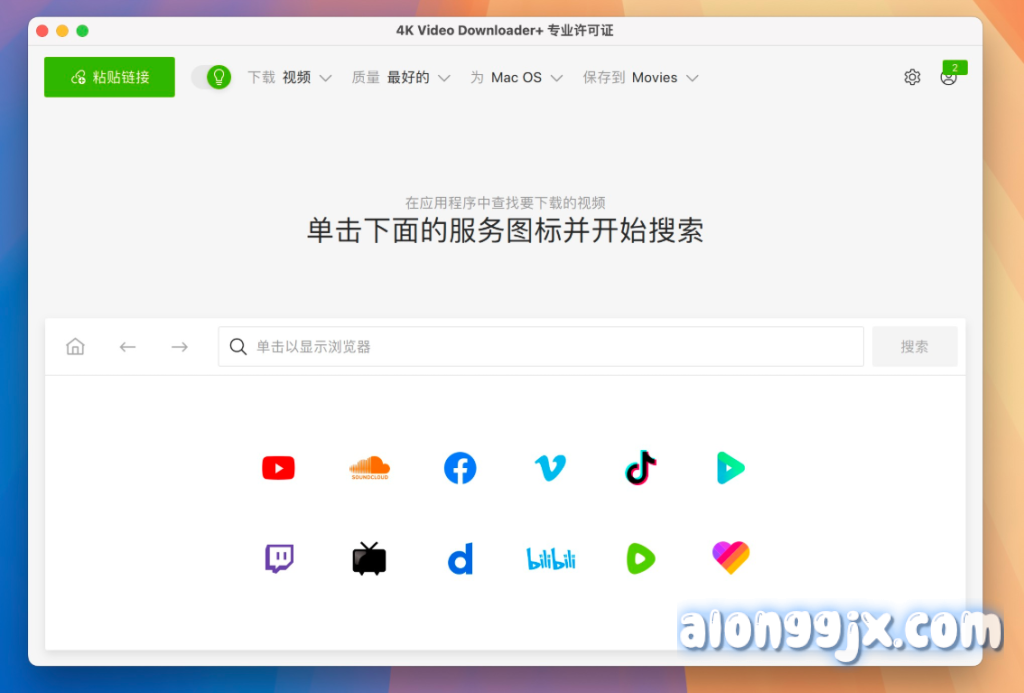Open the TikTok service icon

pyautogui.click(x=640, y=467)
